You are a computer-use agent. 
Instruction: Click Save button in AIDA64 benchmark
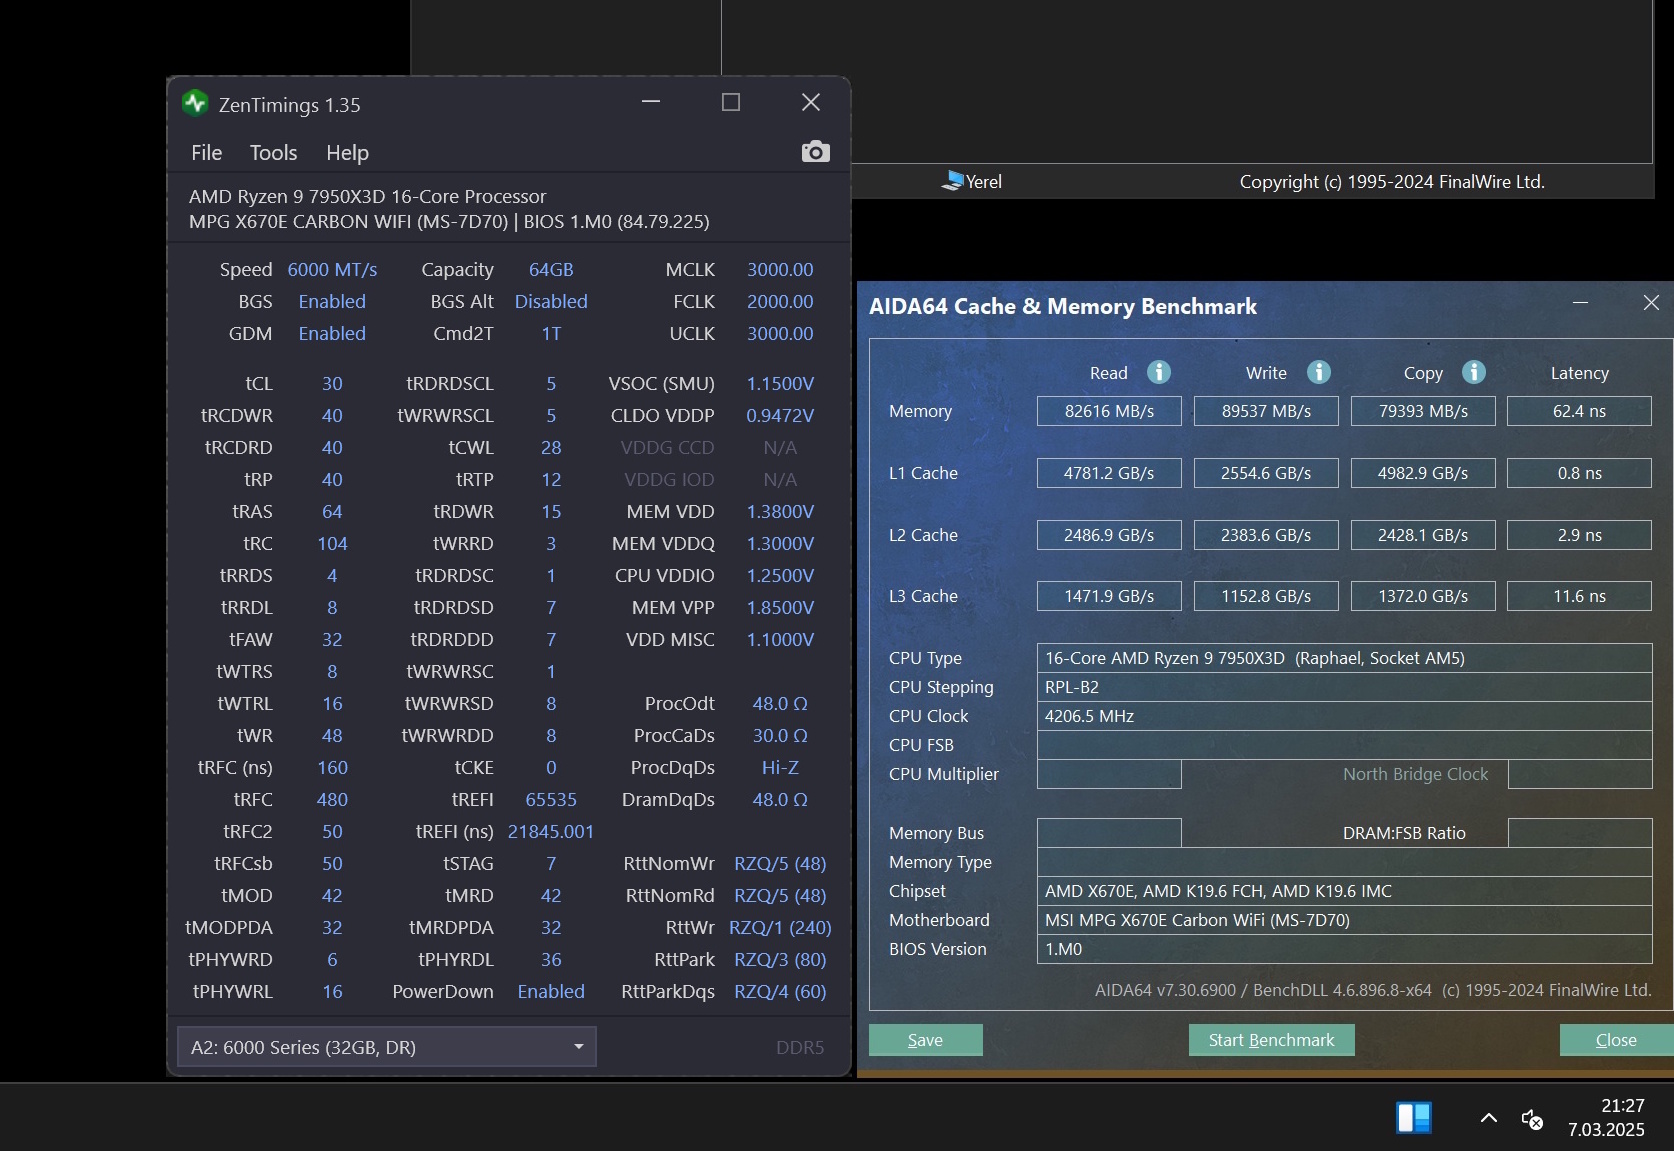(925, 1040)
